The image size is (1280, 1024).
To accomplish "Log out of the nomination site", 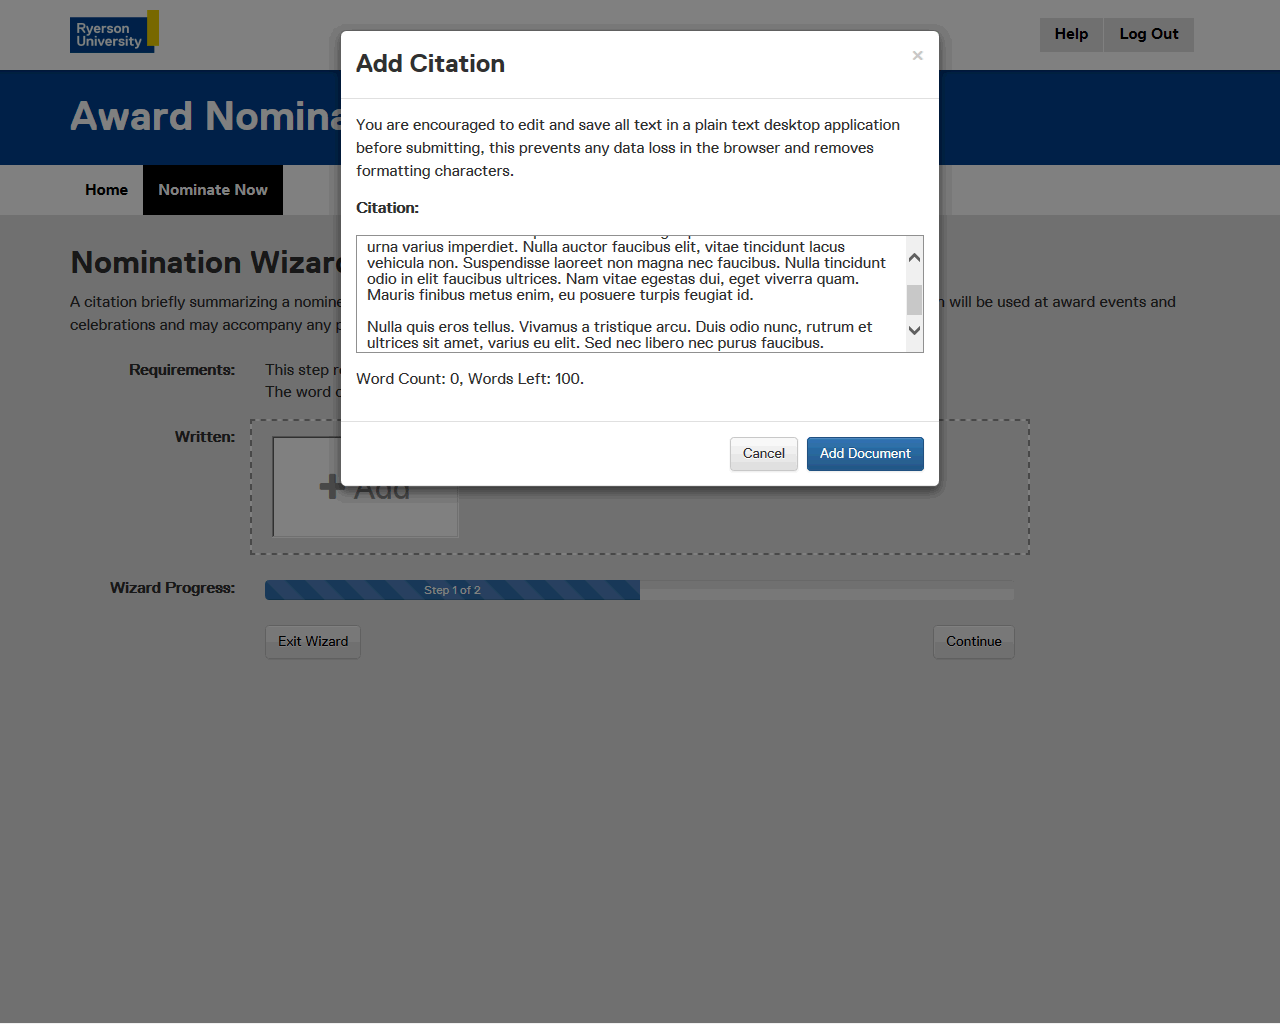I will tap(1148, 34).
